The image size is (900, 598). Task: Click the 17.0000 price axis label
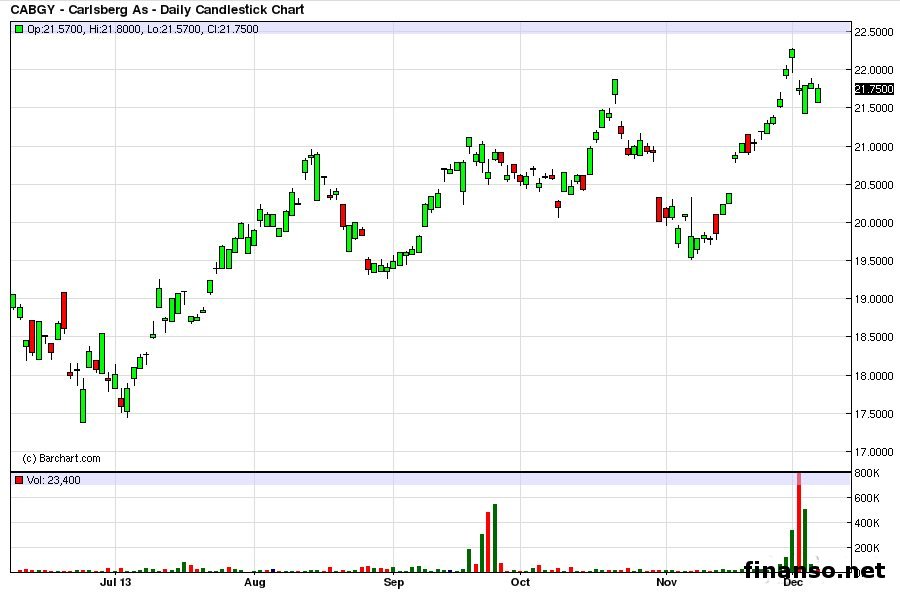tap(873, 452)
